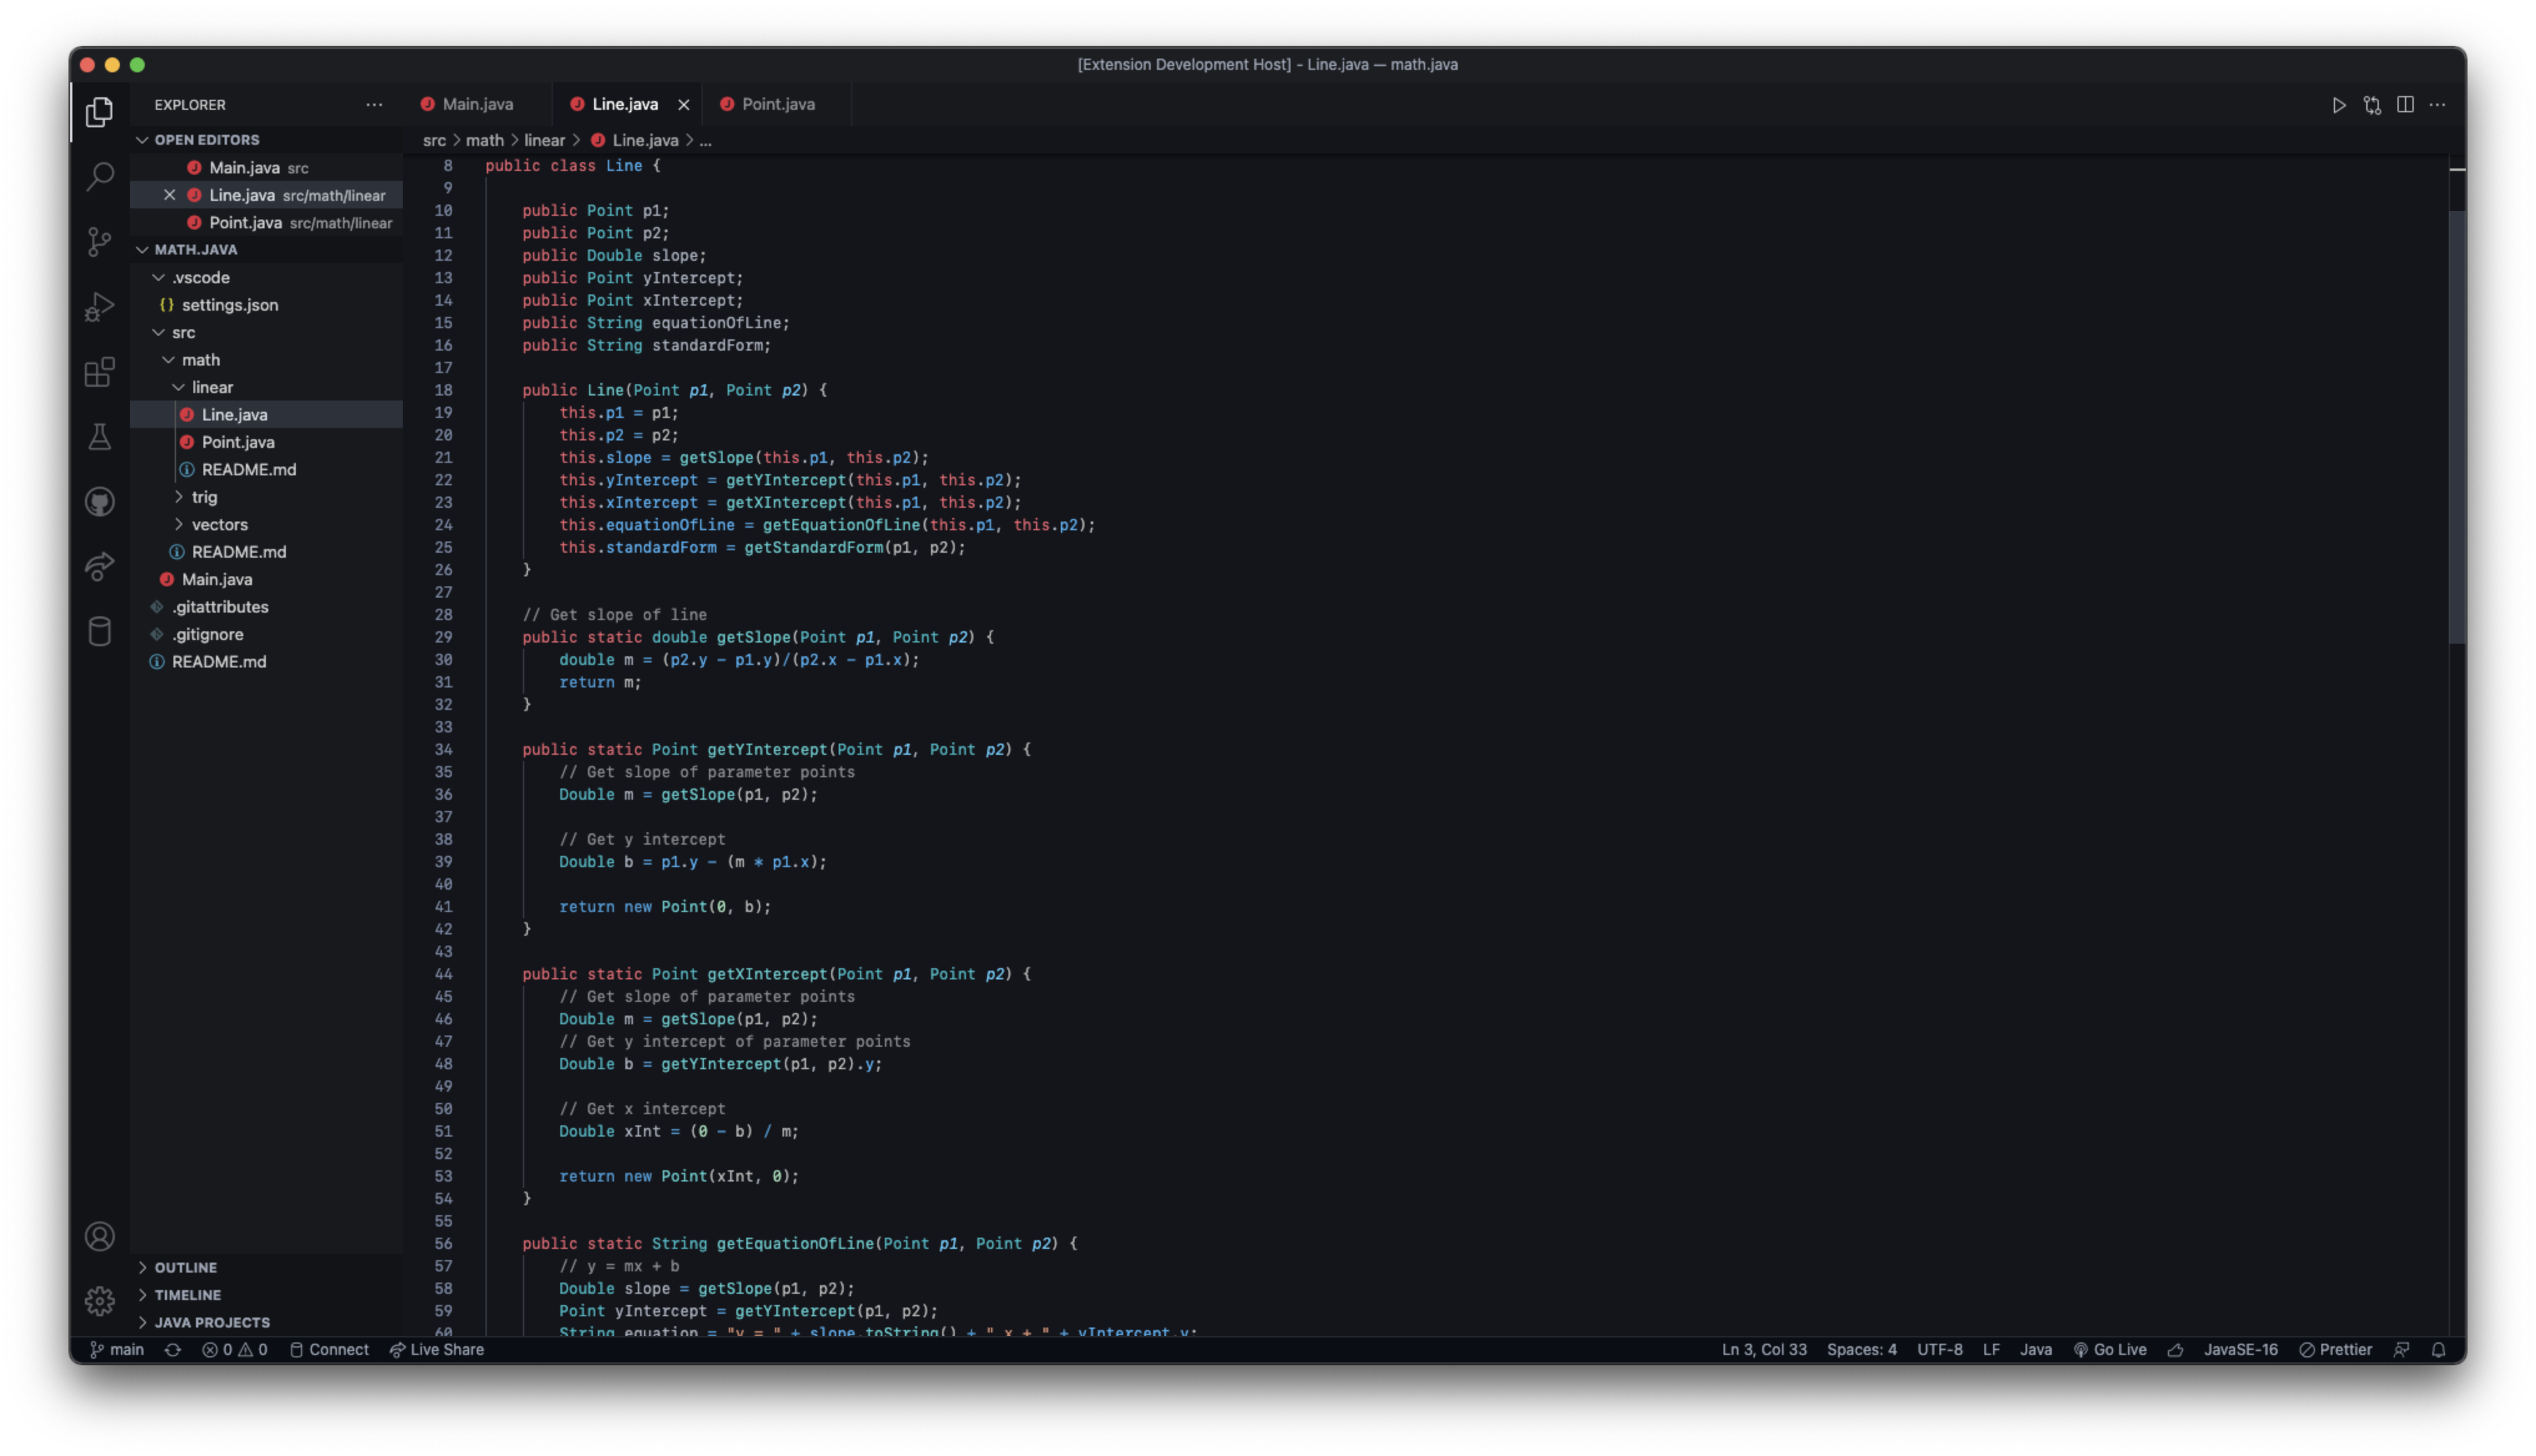
Task: Open the Manage settings gear
Action: pos(99,1301)
